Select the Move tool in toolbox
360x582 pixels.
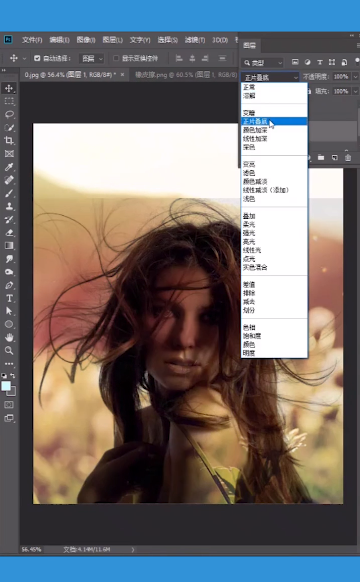click(x=9, y=88)
